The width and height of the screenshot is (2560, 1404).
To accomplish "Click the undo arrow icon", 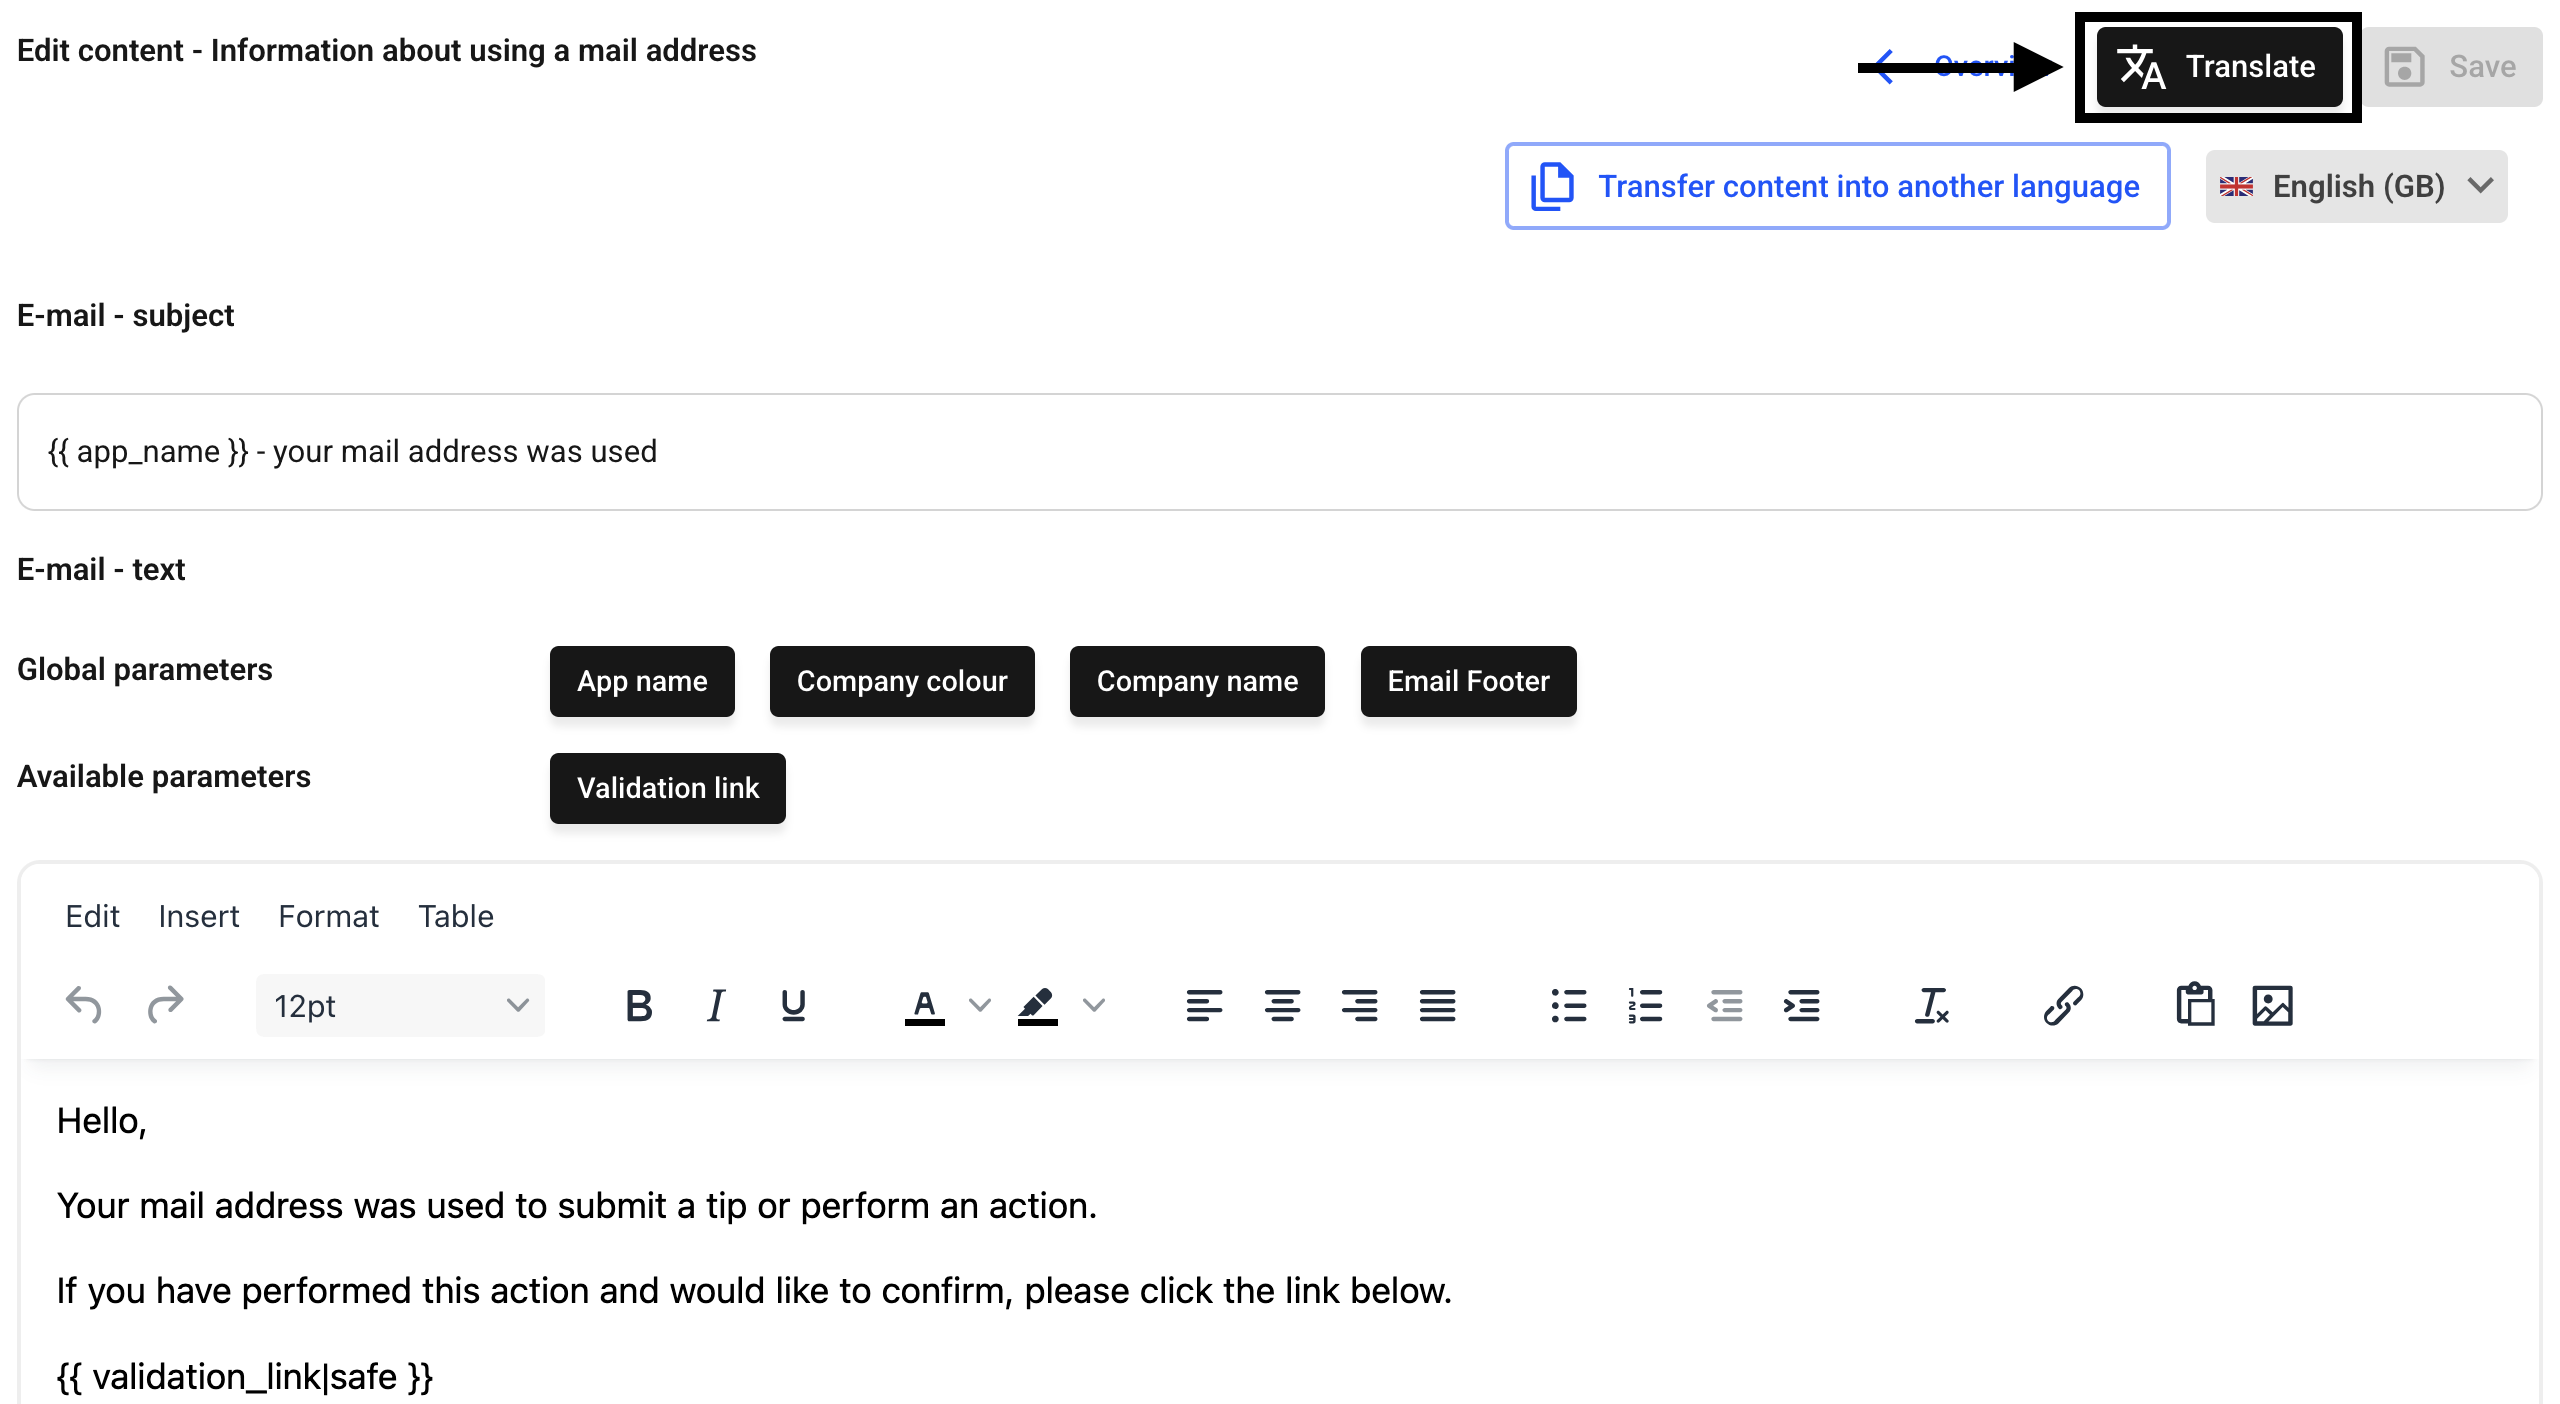I will click(x=84, y=1005).
